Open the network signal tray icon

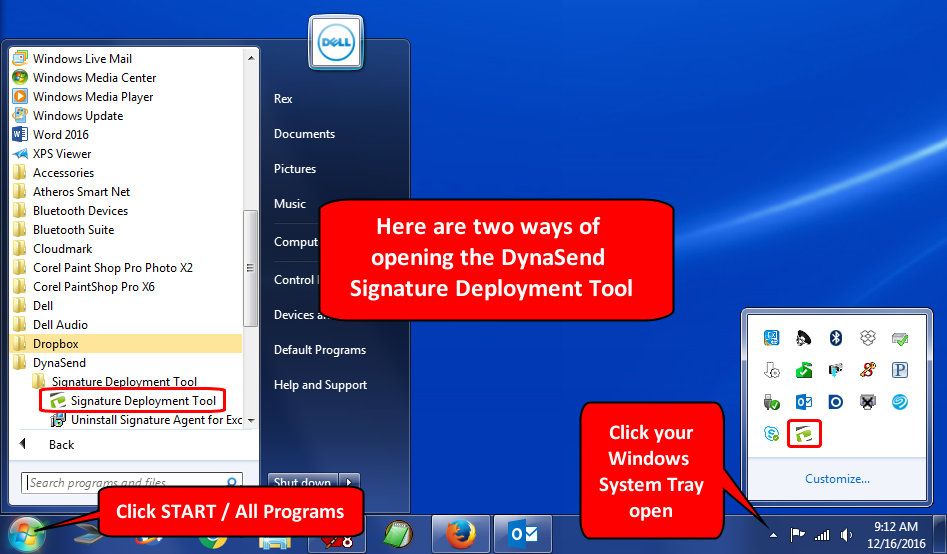point(821,535)
